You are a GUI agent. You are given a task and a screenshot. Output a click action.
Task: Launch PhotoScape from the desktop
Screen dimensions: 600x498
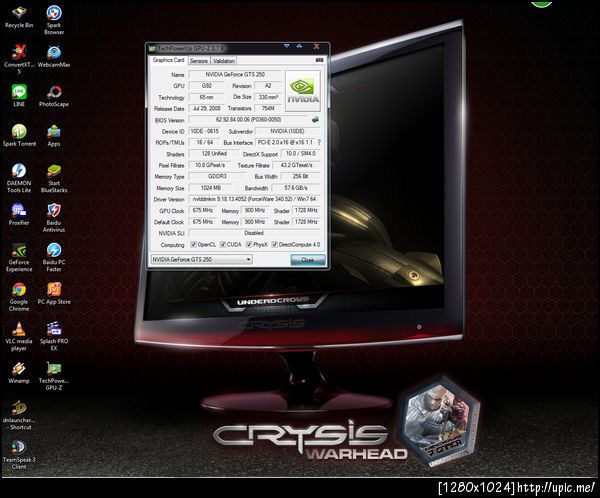pyautogui.click(x=54, y=96)
